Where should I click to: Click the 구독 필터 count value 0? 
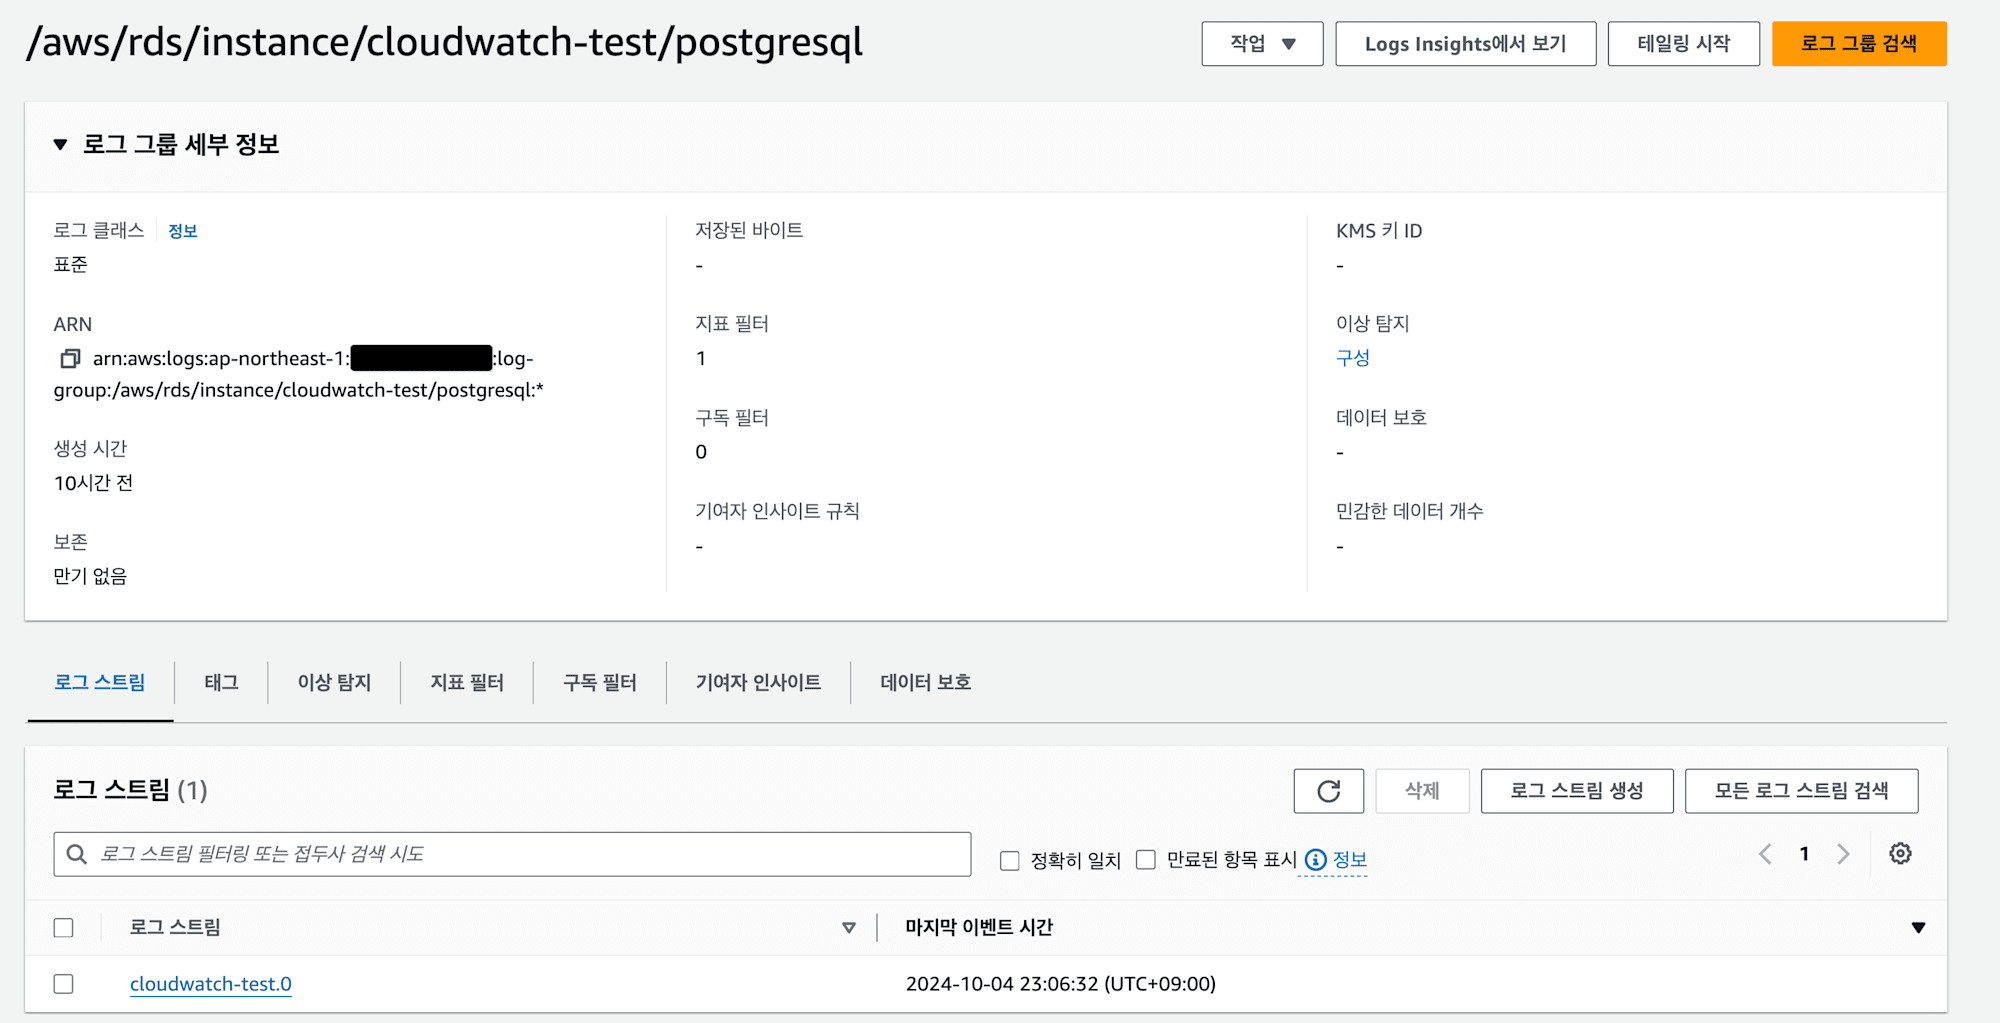(x=701, y=452)
